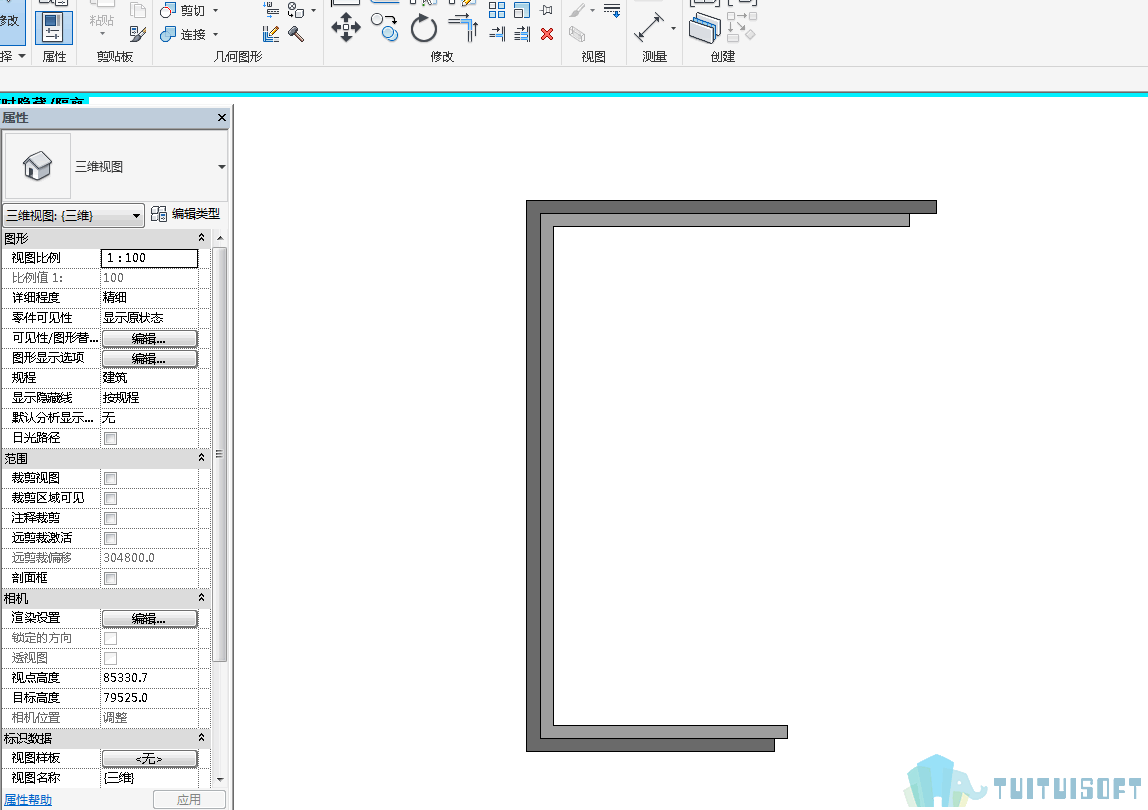This screenshot has height=810, width=1148.
Task: Select the Move tool icon
Action: [x=346, y=29]
